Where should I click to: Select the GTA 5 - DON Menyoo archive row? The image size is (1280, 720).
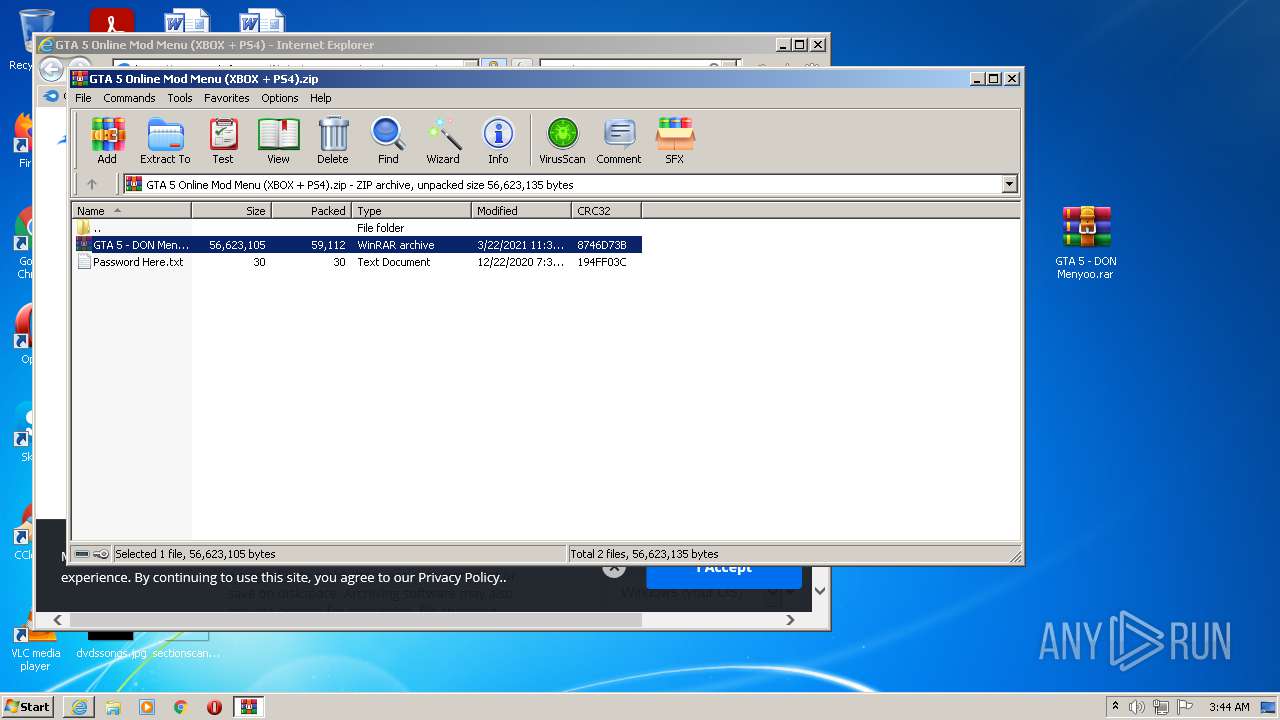(357, 245)
